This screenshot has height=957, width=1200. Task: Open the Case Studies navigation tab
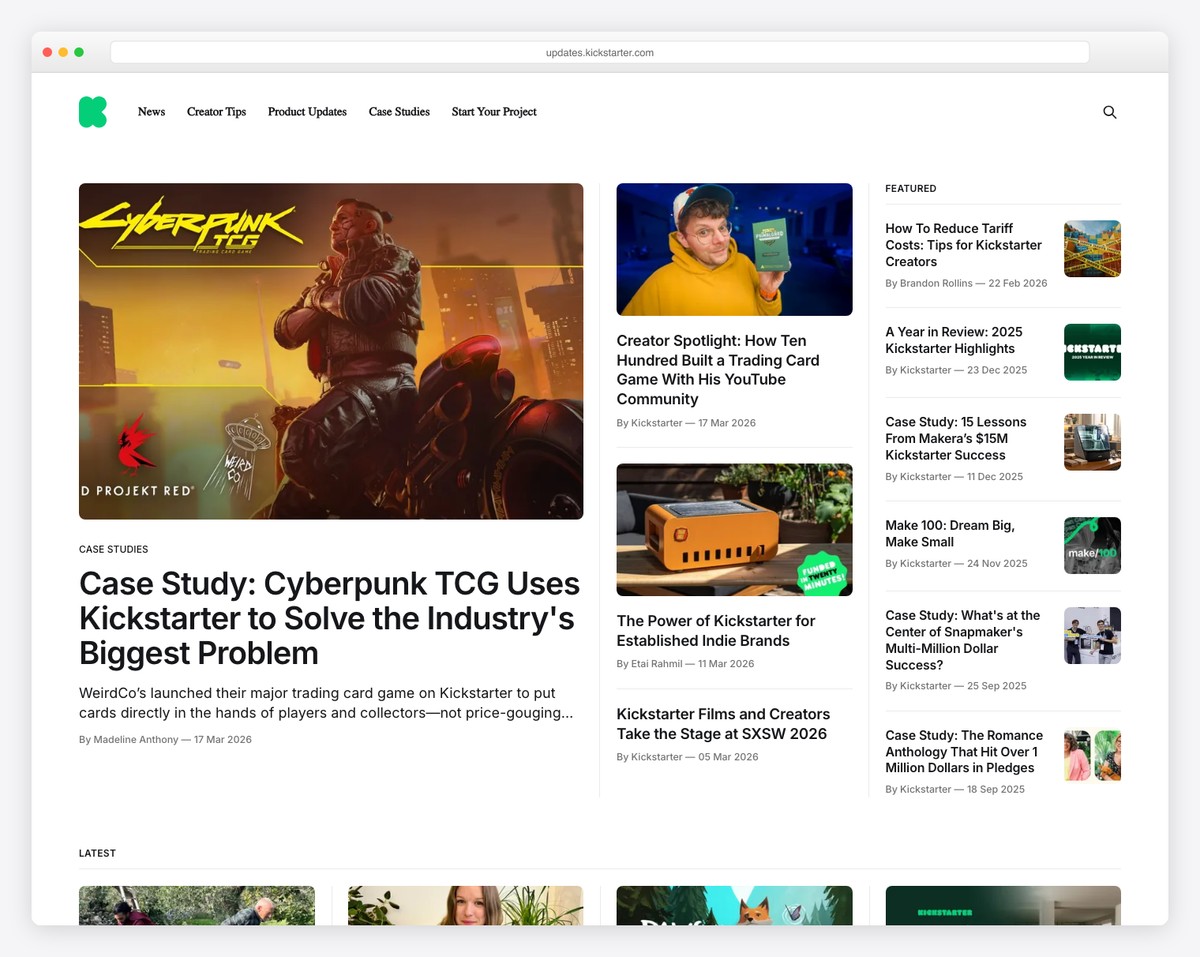click(399, 112)
